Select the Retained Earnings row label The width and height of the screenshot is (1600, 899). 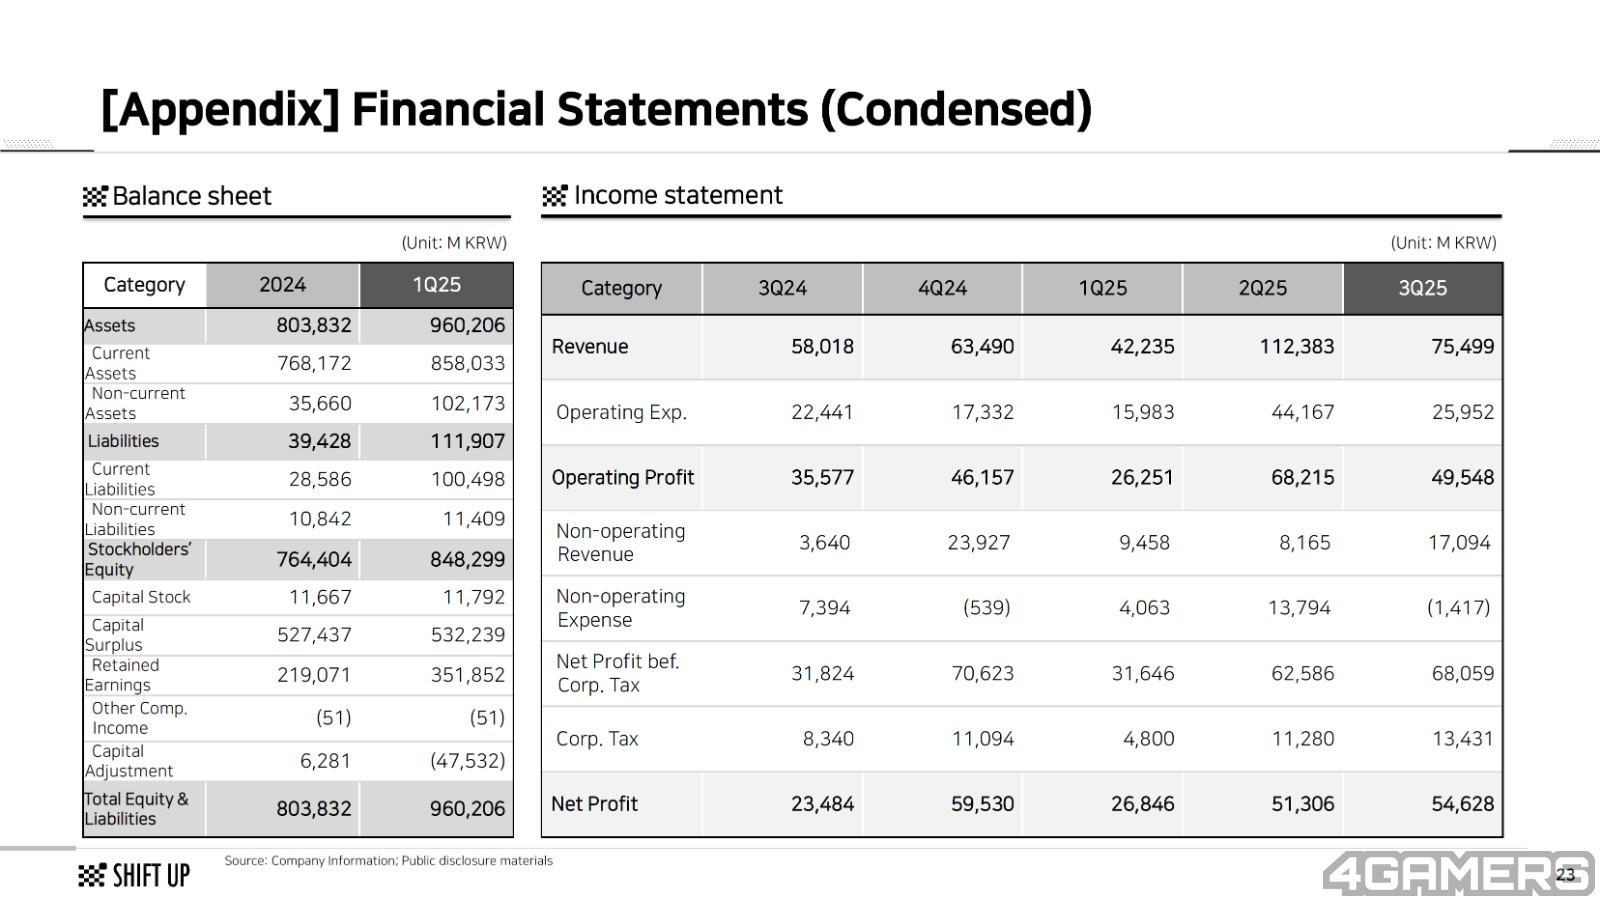pos(122,675)
